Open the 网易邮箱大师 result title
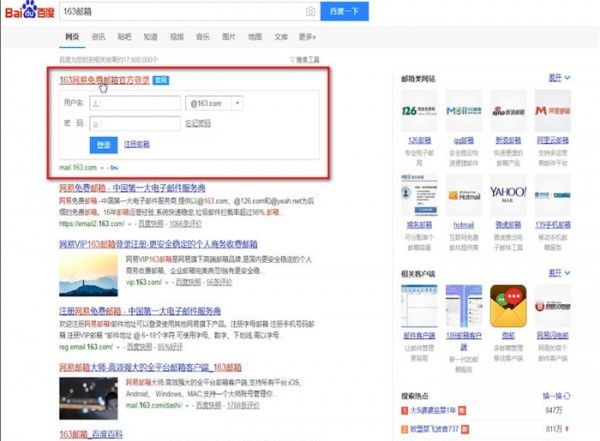600x441 pixels. point(150,368)
